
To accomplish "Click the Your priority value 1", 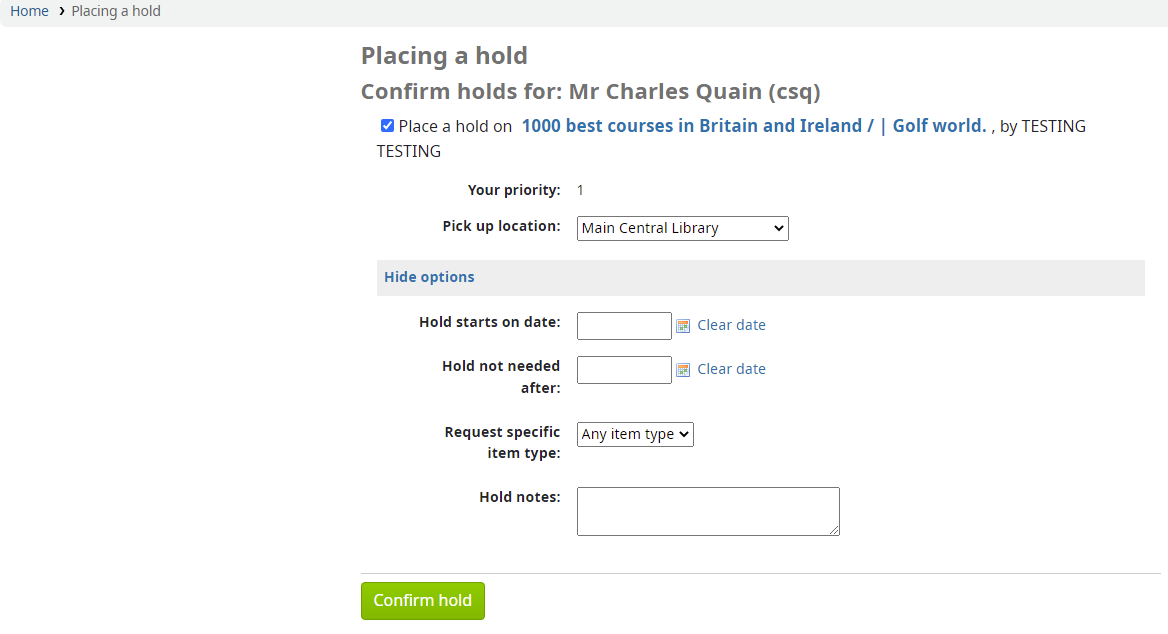I will coord(580,191).
